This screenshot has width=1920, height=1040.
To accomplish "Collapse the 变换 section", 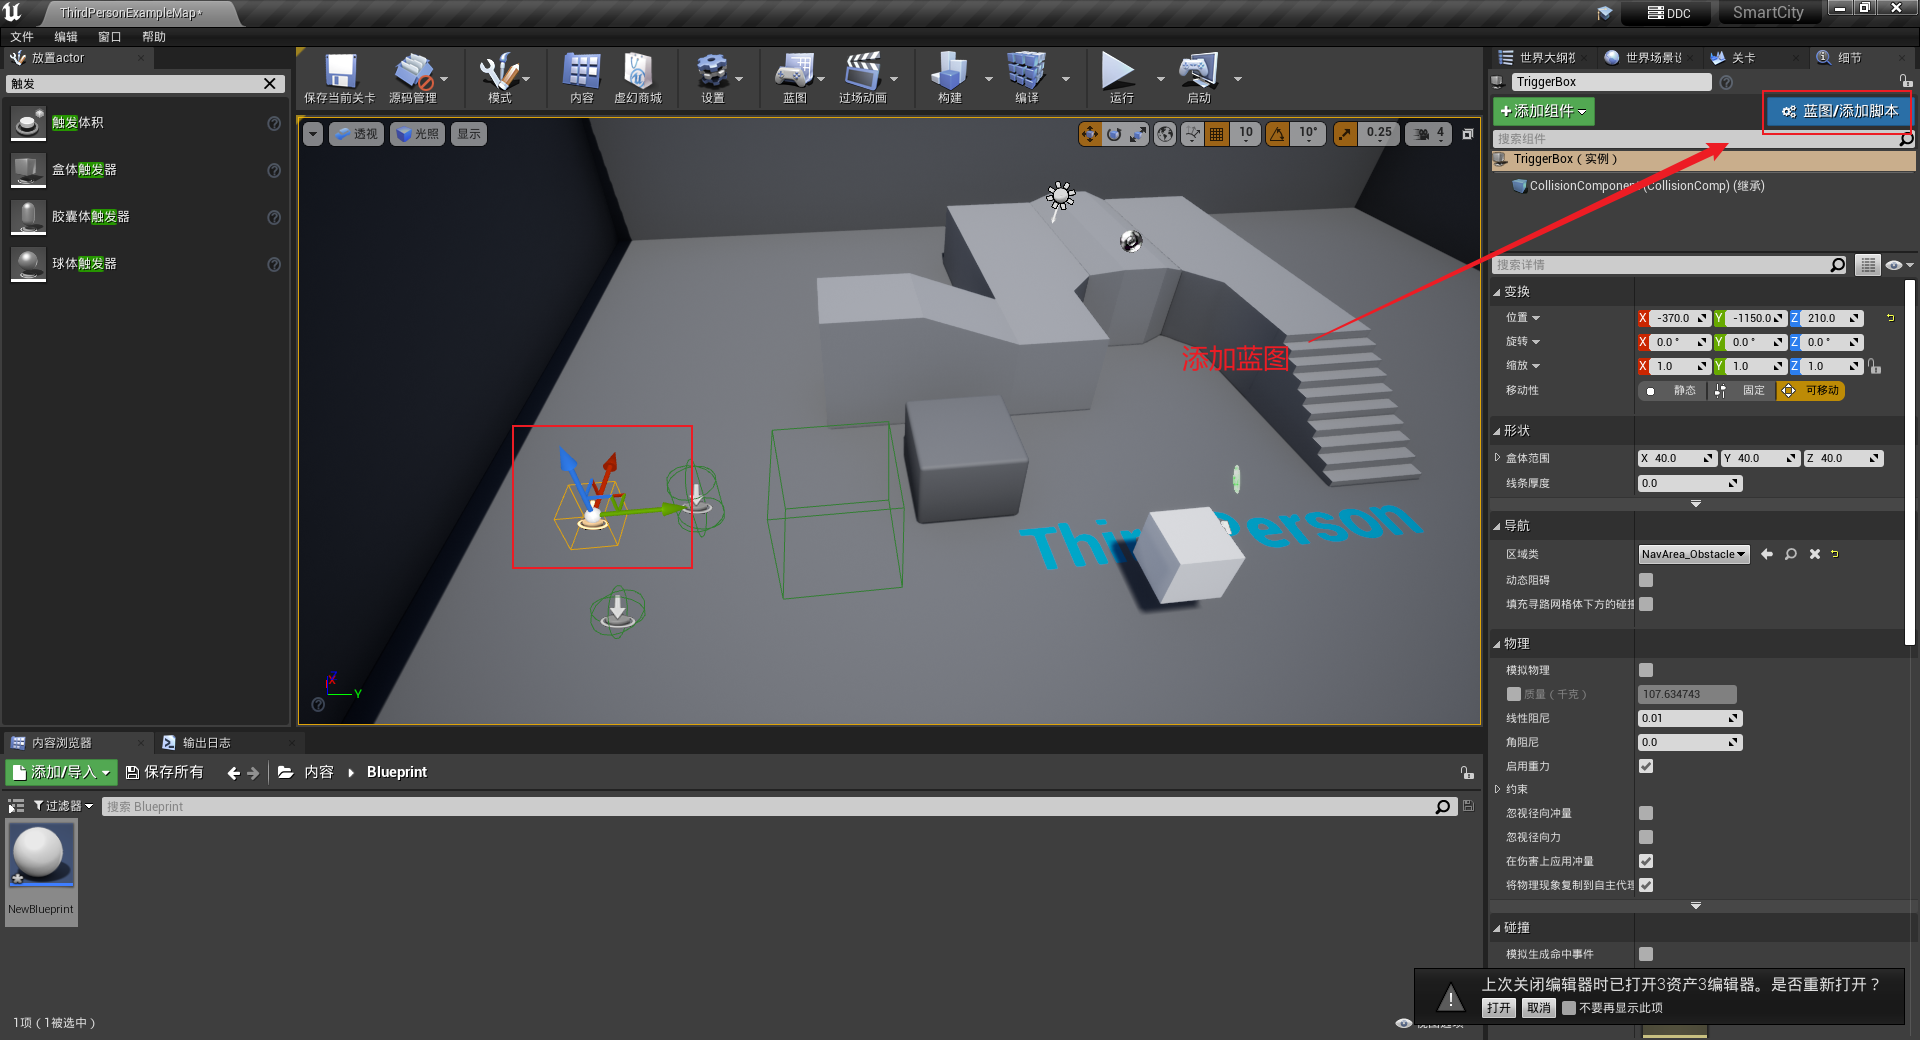I will coord(1497,292).
